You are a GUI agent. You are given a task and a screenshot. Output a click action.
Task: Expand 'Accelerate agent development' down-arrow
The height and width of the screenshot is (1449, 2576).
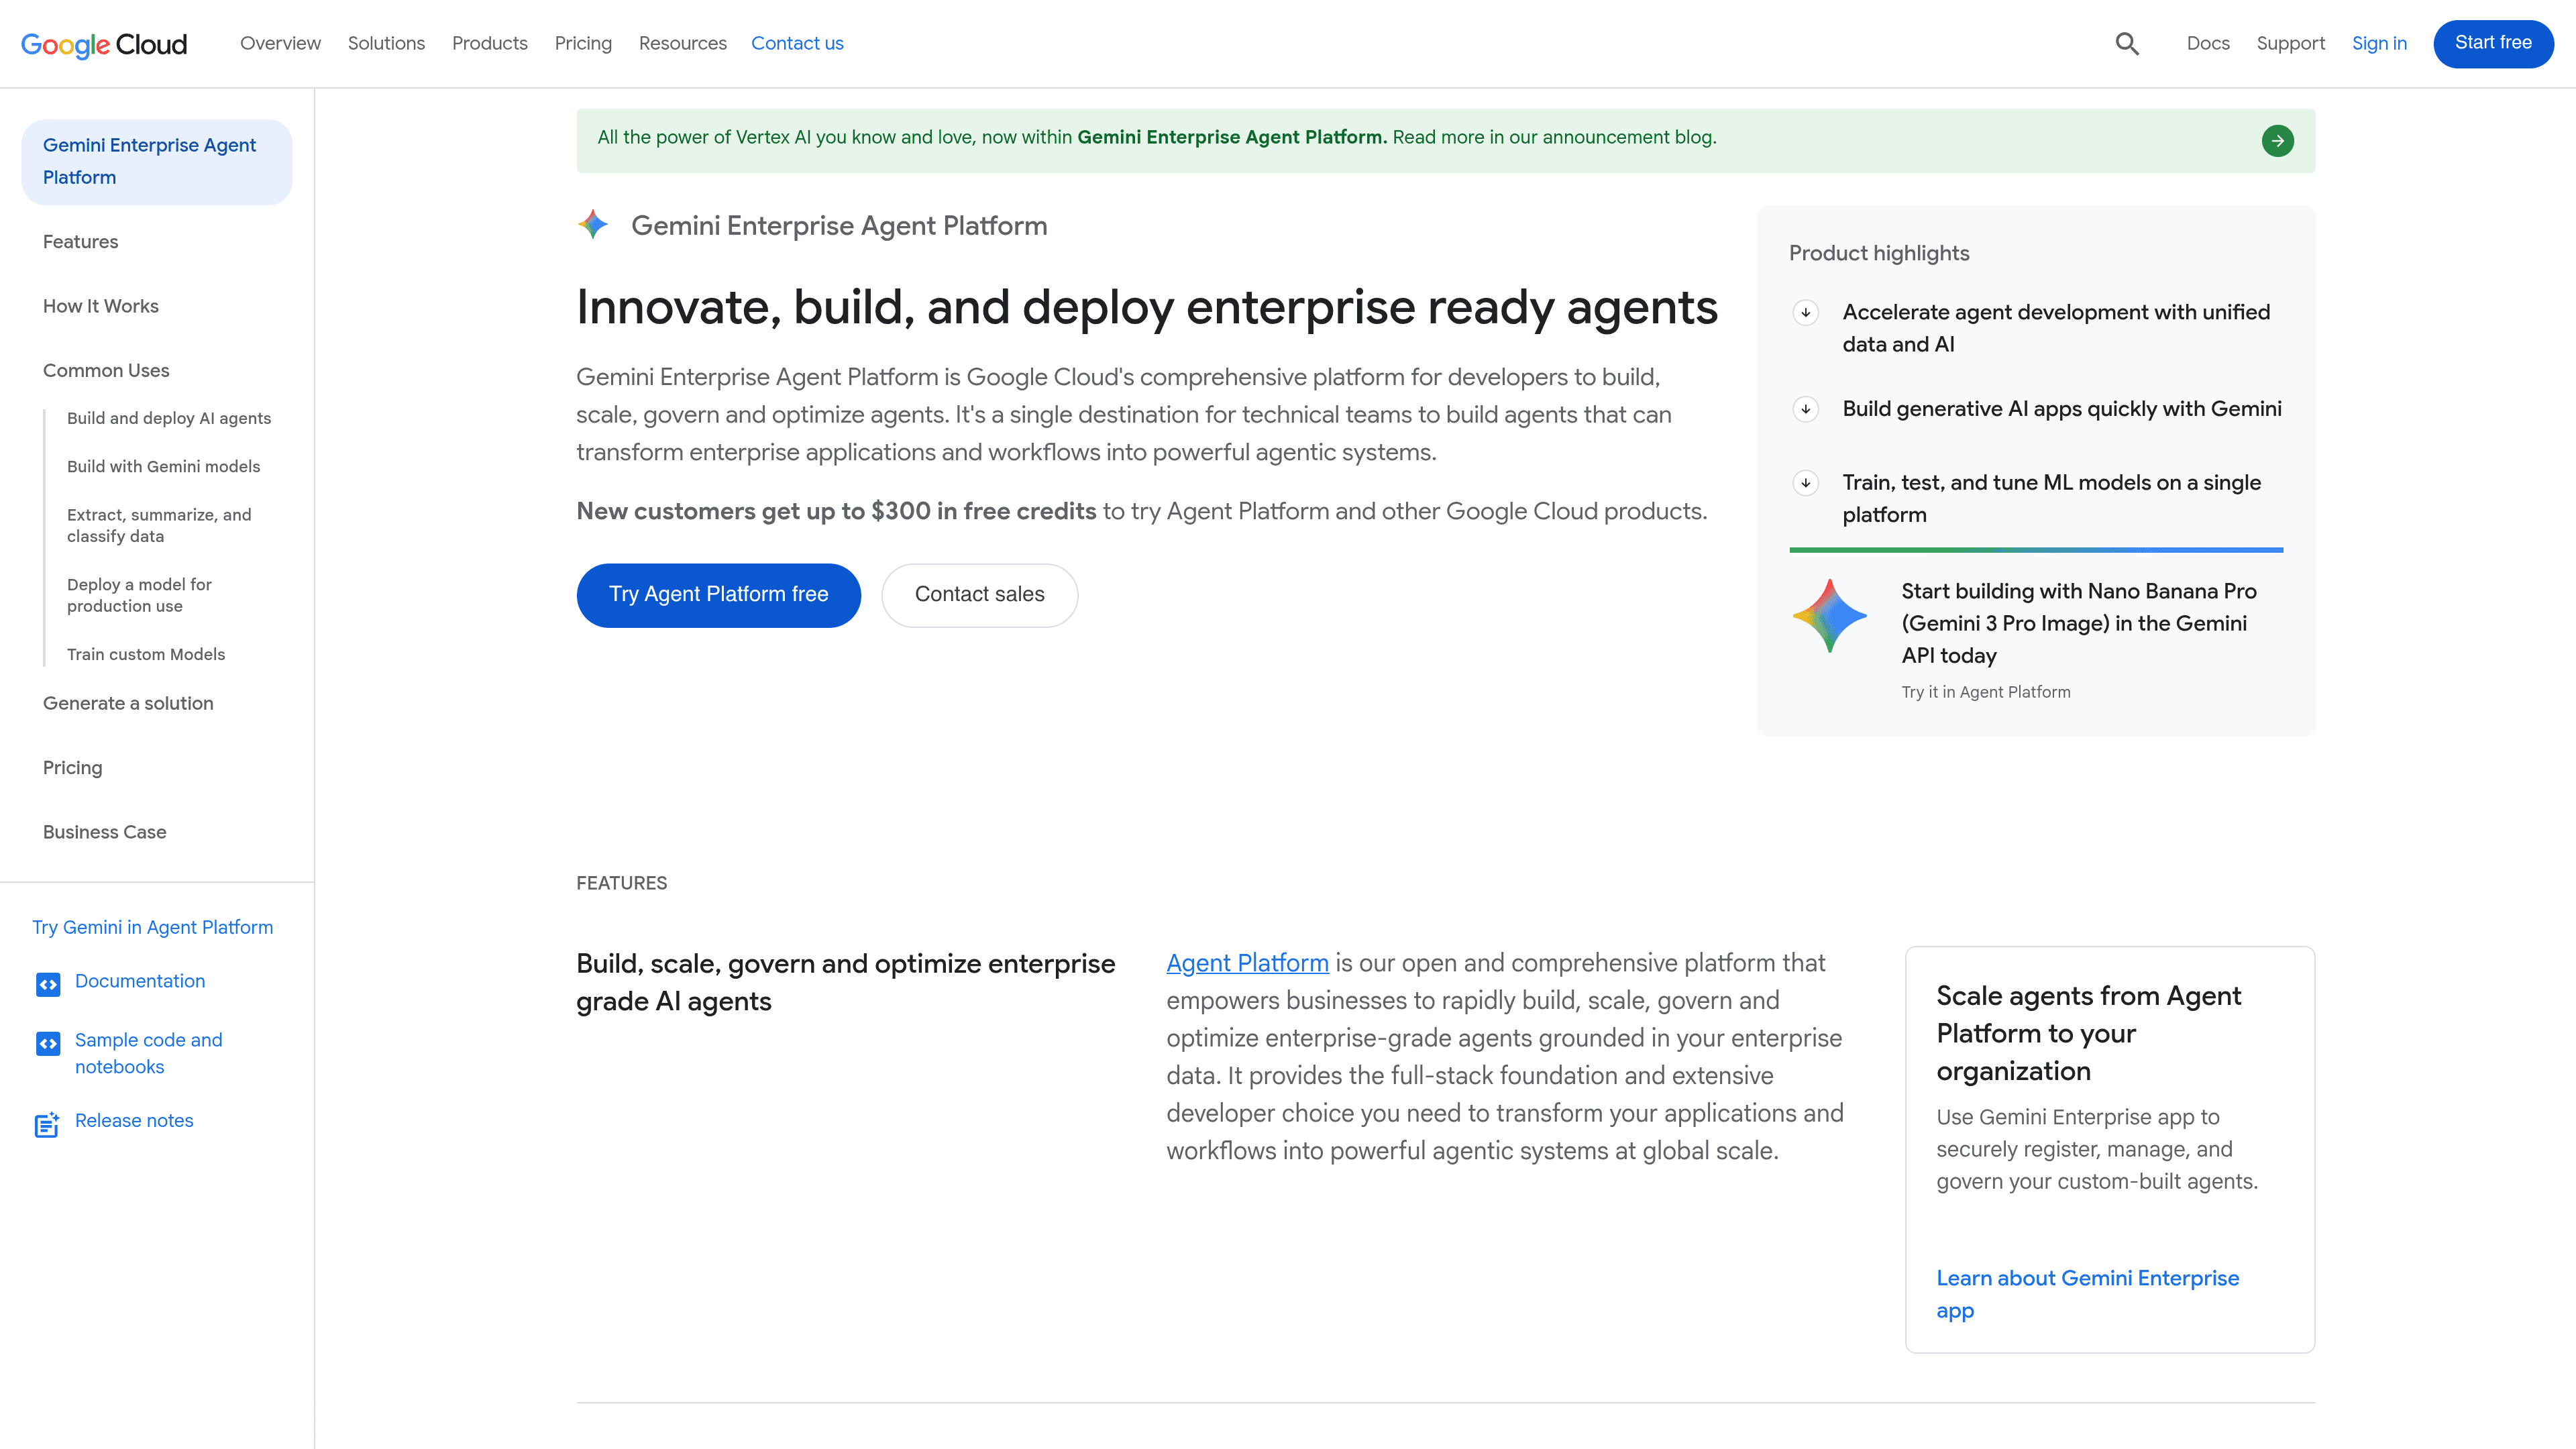[x=1806, y=313]
